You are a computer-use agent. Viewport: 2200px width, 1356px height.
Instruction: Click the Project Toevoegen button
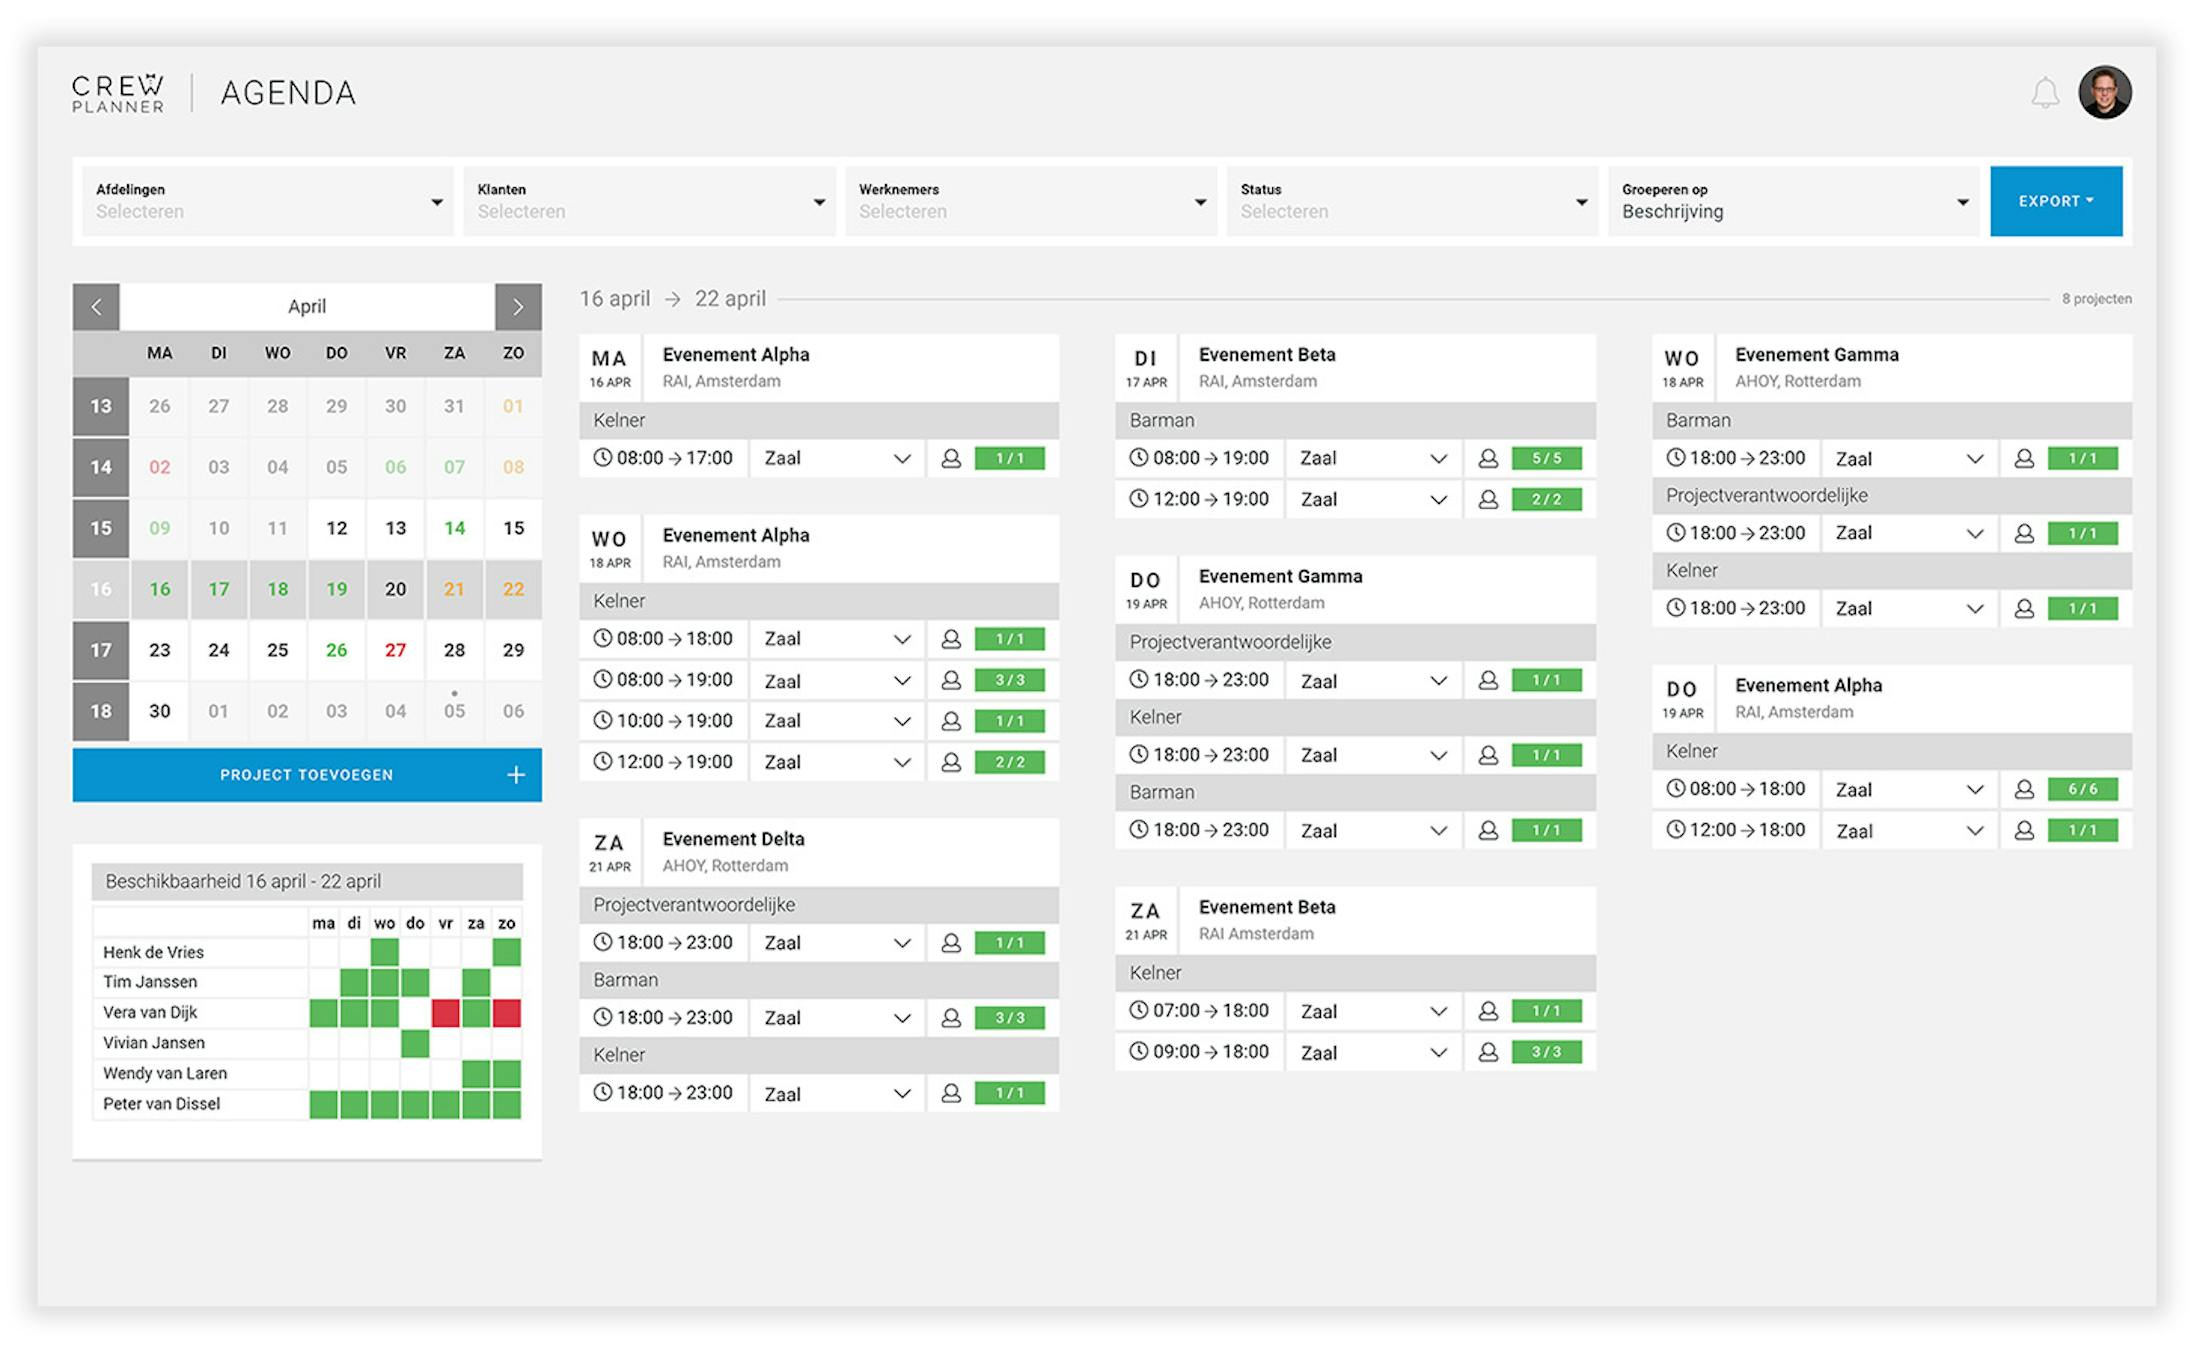[306, 774]
